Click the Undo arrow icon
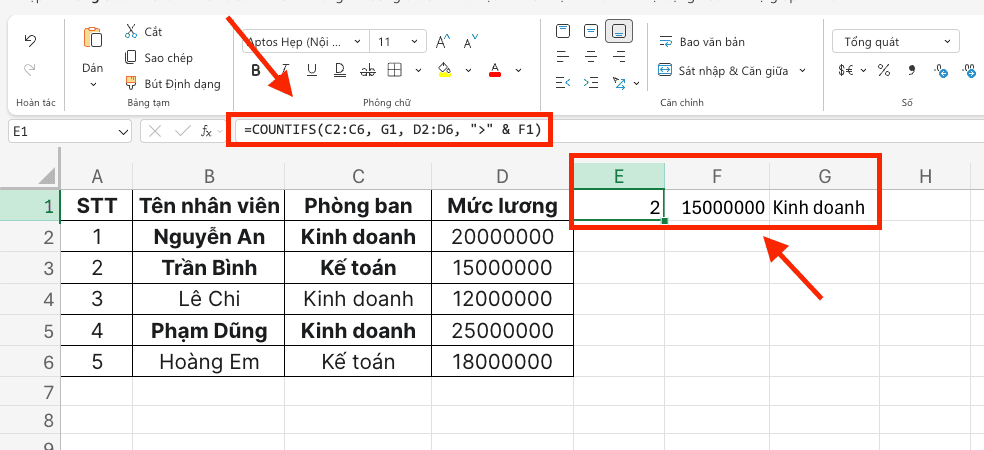 click(x=30, y=41)
